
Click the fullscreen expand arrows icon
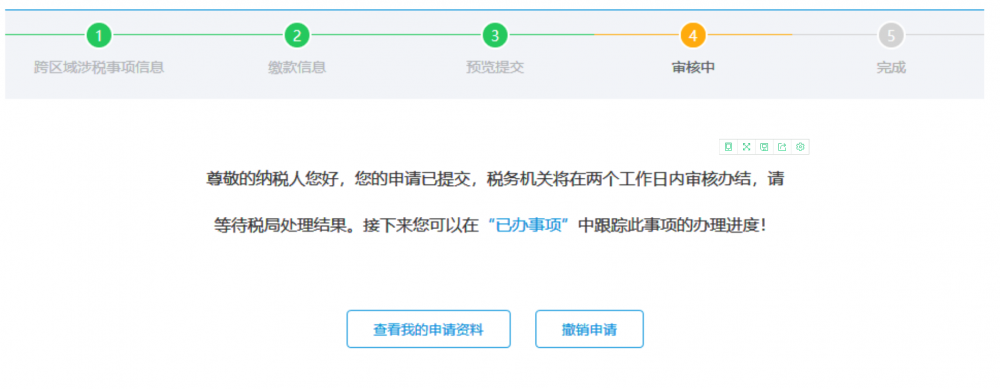(746, 147)
